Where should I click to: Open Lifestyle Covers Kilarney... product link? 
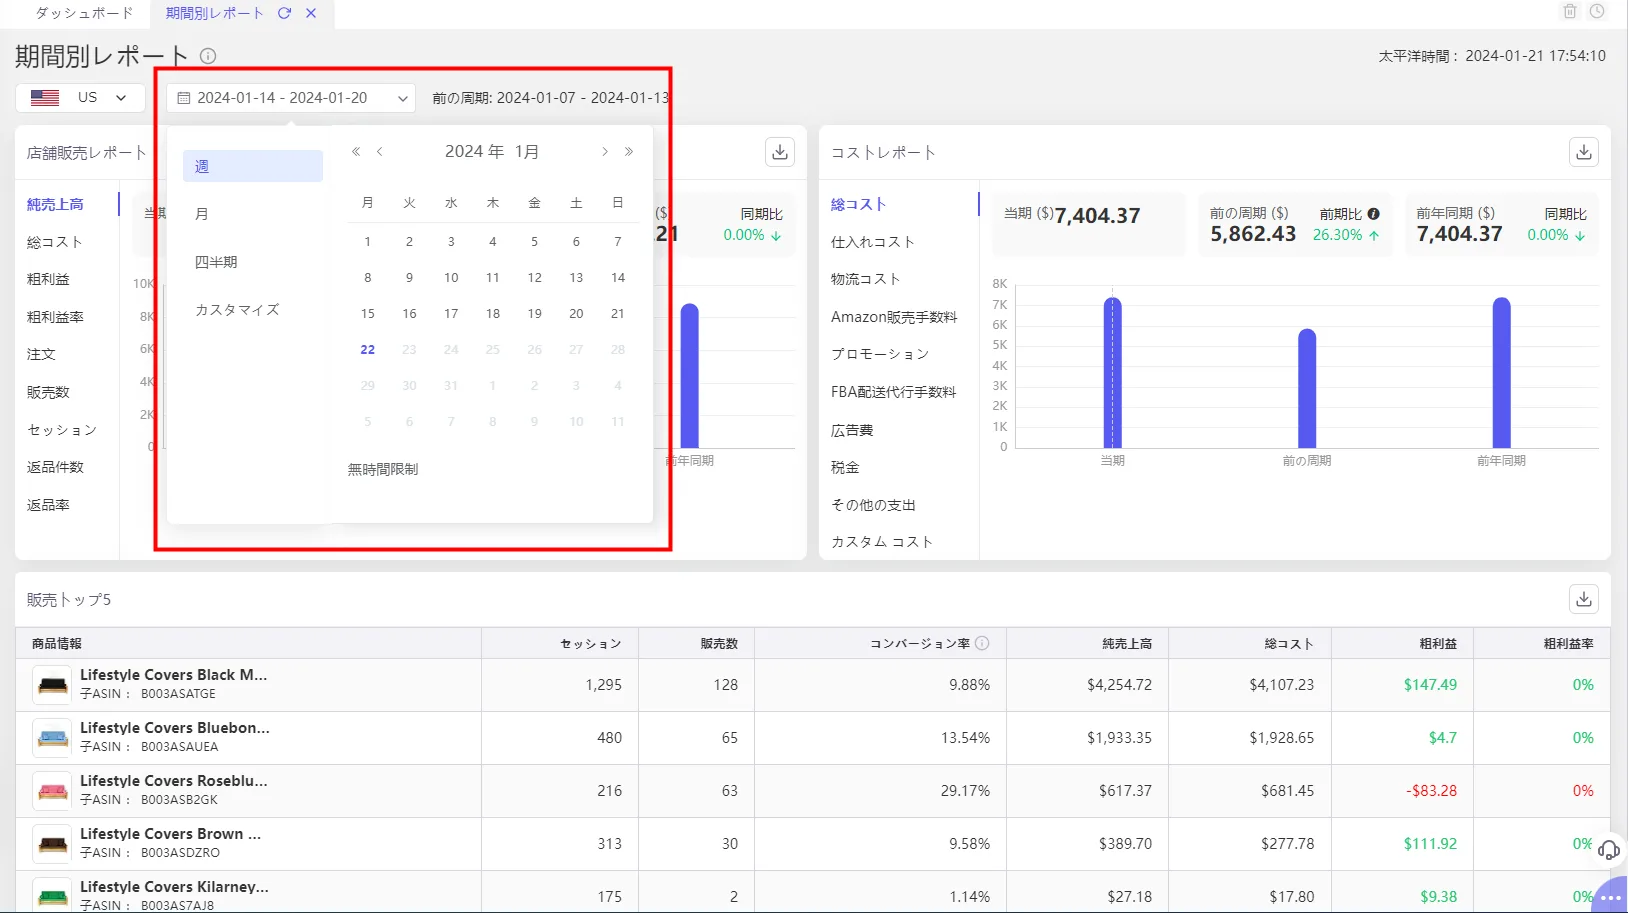click(x=174, y=887)
